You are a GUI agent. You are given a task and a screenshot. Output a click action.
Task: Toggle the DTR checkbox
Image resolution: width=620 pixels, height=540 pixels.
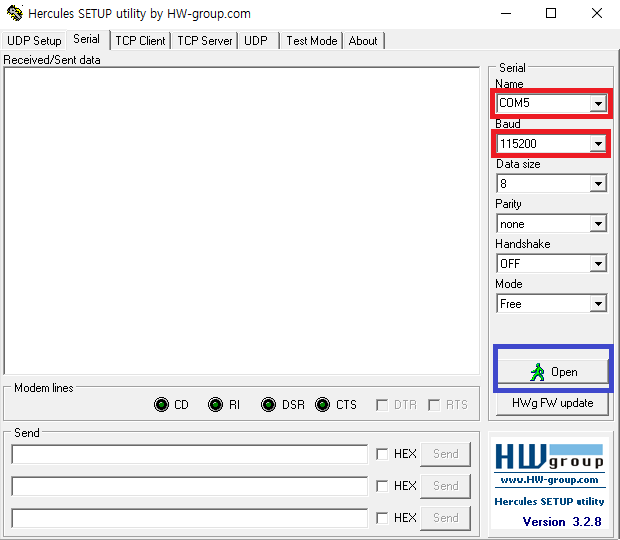tap(382, 405)
